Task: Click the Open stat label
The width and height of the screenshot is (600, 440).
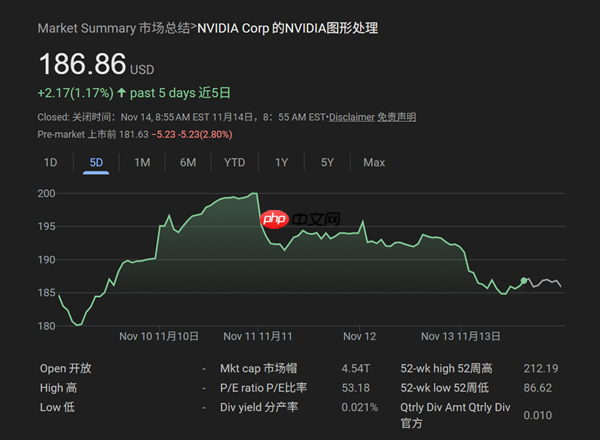Action: tap(65, 368)
